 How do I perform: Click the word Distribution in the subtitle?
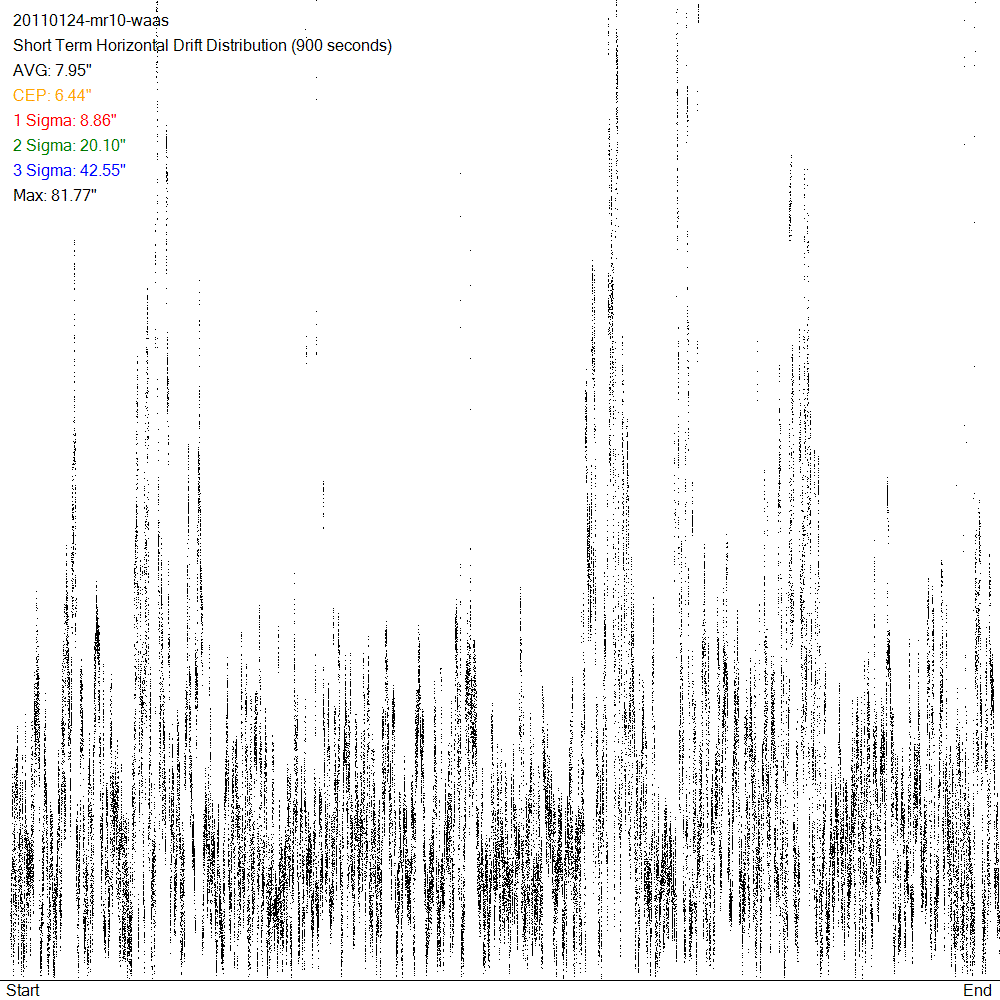[245, 45]
